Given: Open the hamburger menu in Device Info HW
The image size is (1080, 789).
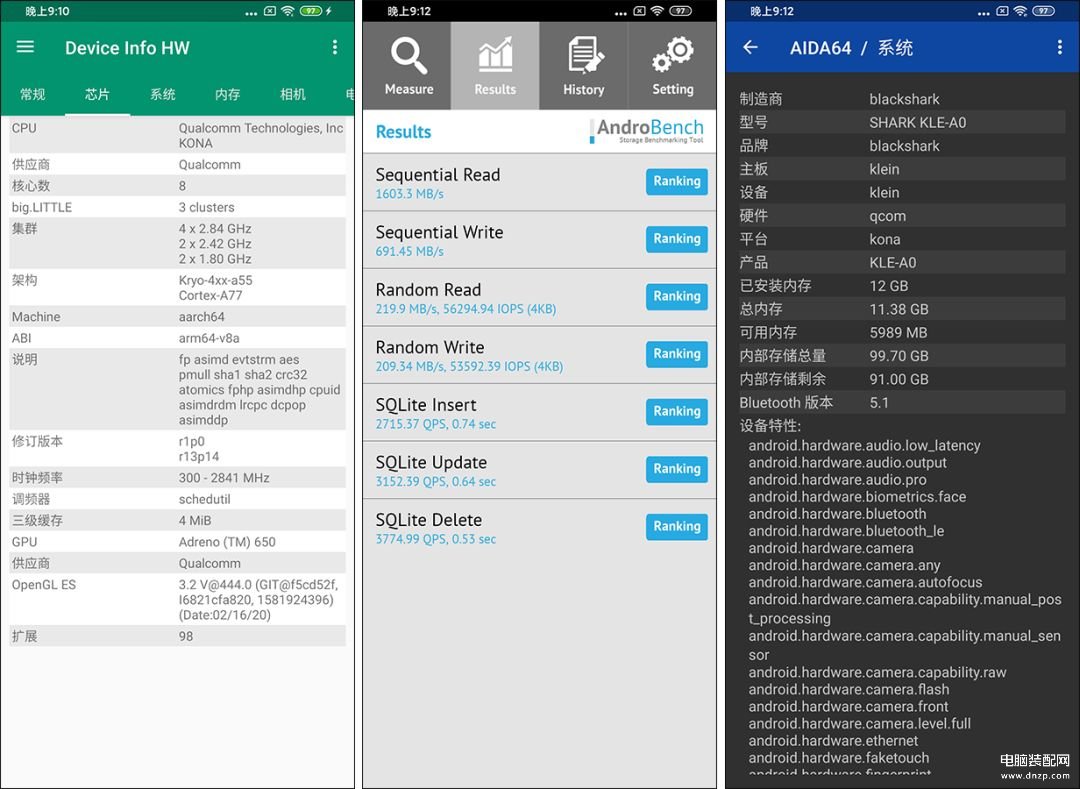Looking at the screenshot, I should tap(25, 47).
